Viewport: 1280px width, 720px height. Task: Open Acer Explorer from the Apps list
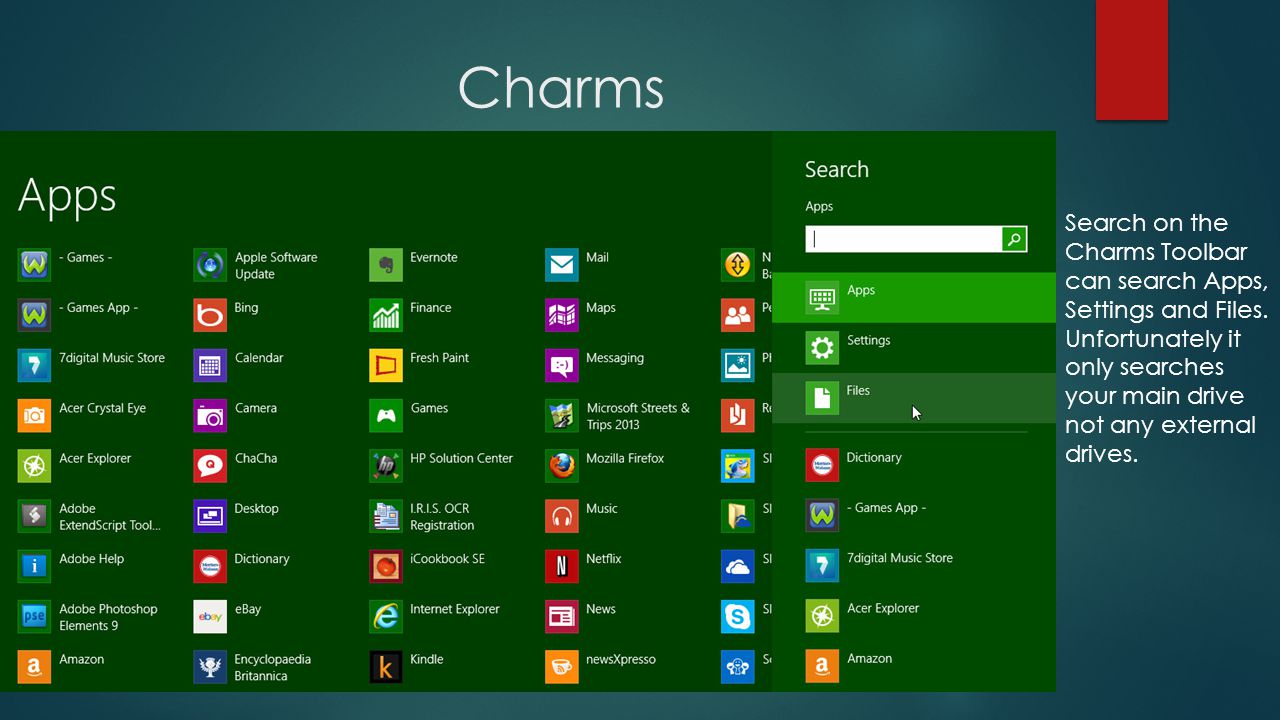point(75,466)
